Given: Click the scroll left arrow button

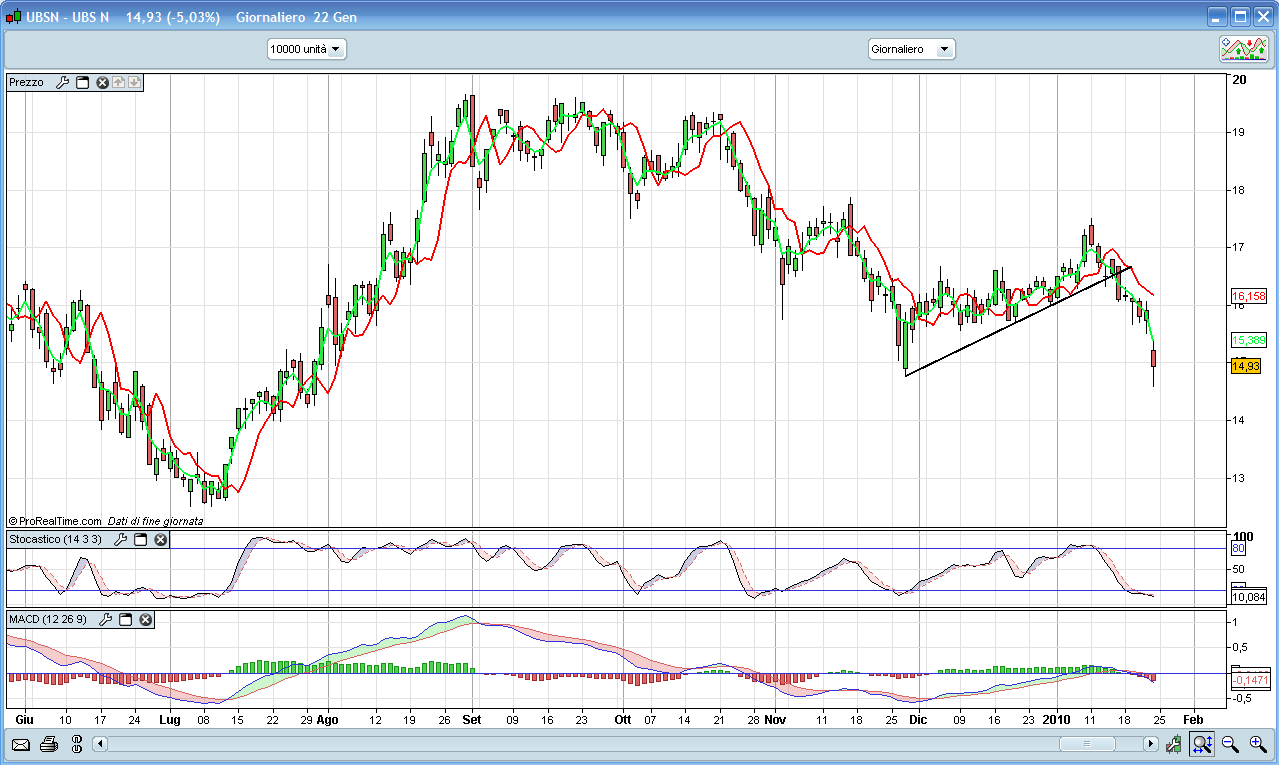Looking at the screenshot, I should (100, 744).
